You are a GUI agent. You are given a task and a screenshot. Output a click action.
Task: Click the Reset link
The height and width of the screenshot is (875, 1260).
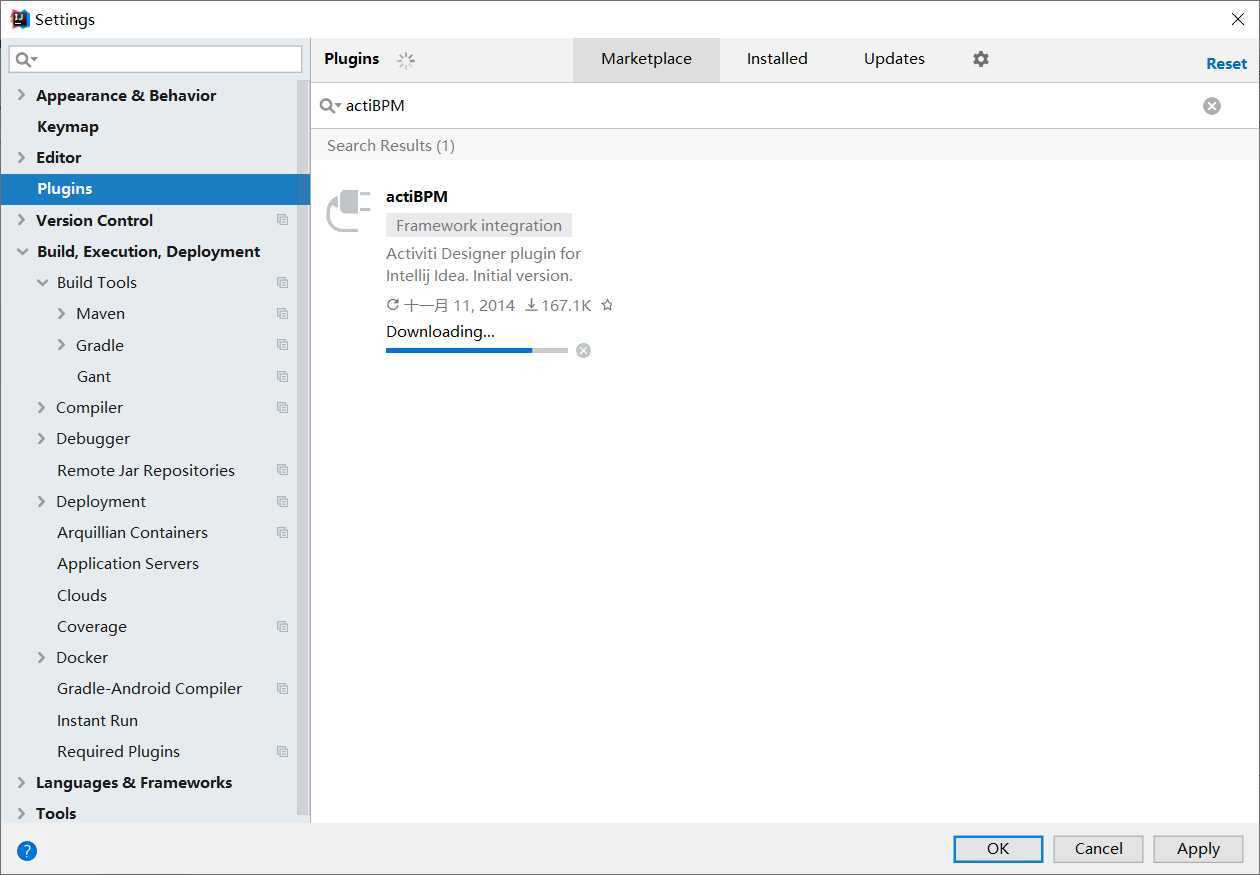1225,64
